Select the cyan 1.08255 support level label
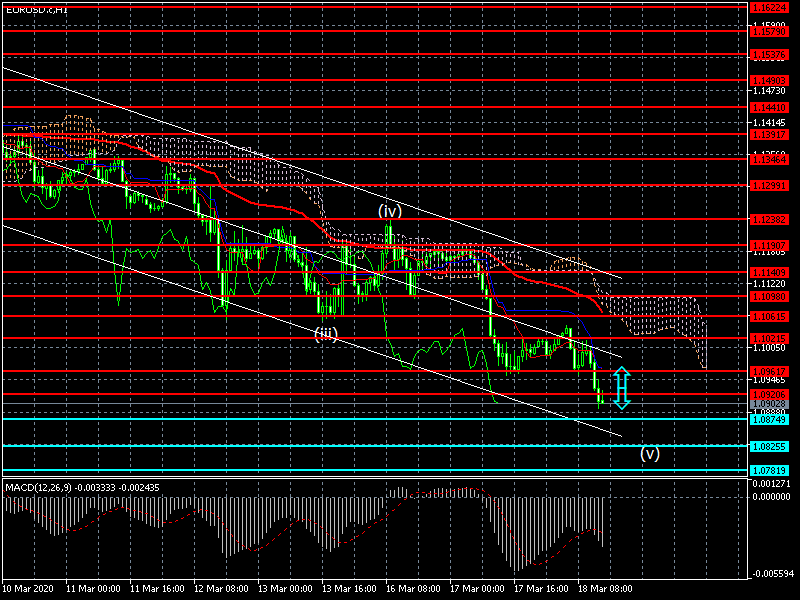The width and height of the screenshot is (800, 600). [x=769, y=446]
